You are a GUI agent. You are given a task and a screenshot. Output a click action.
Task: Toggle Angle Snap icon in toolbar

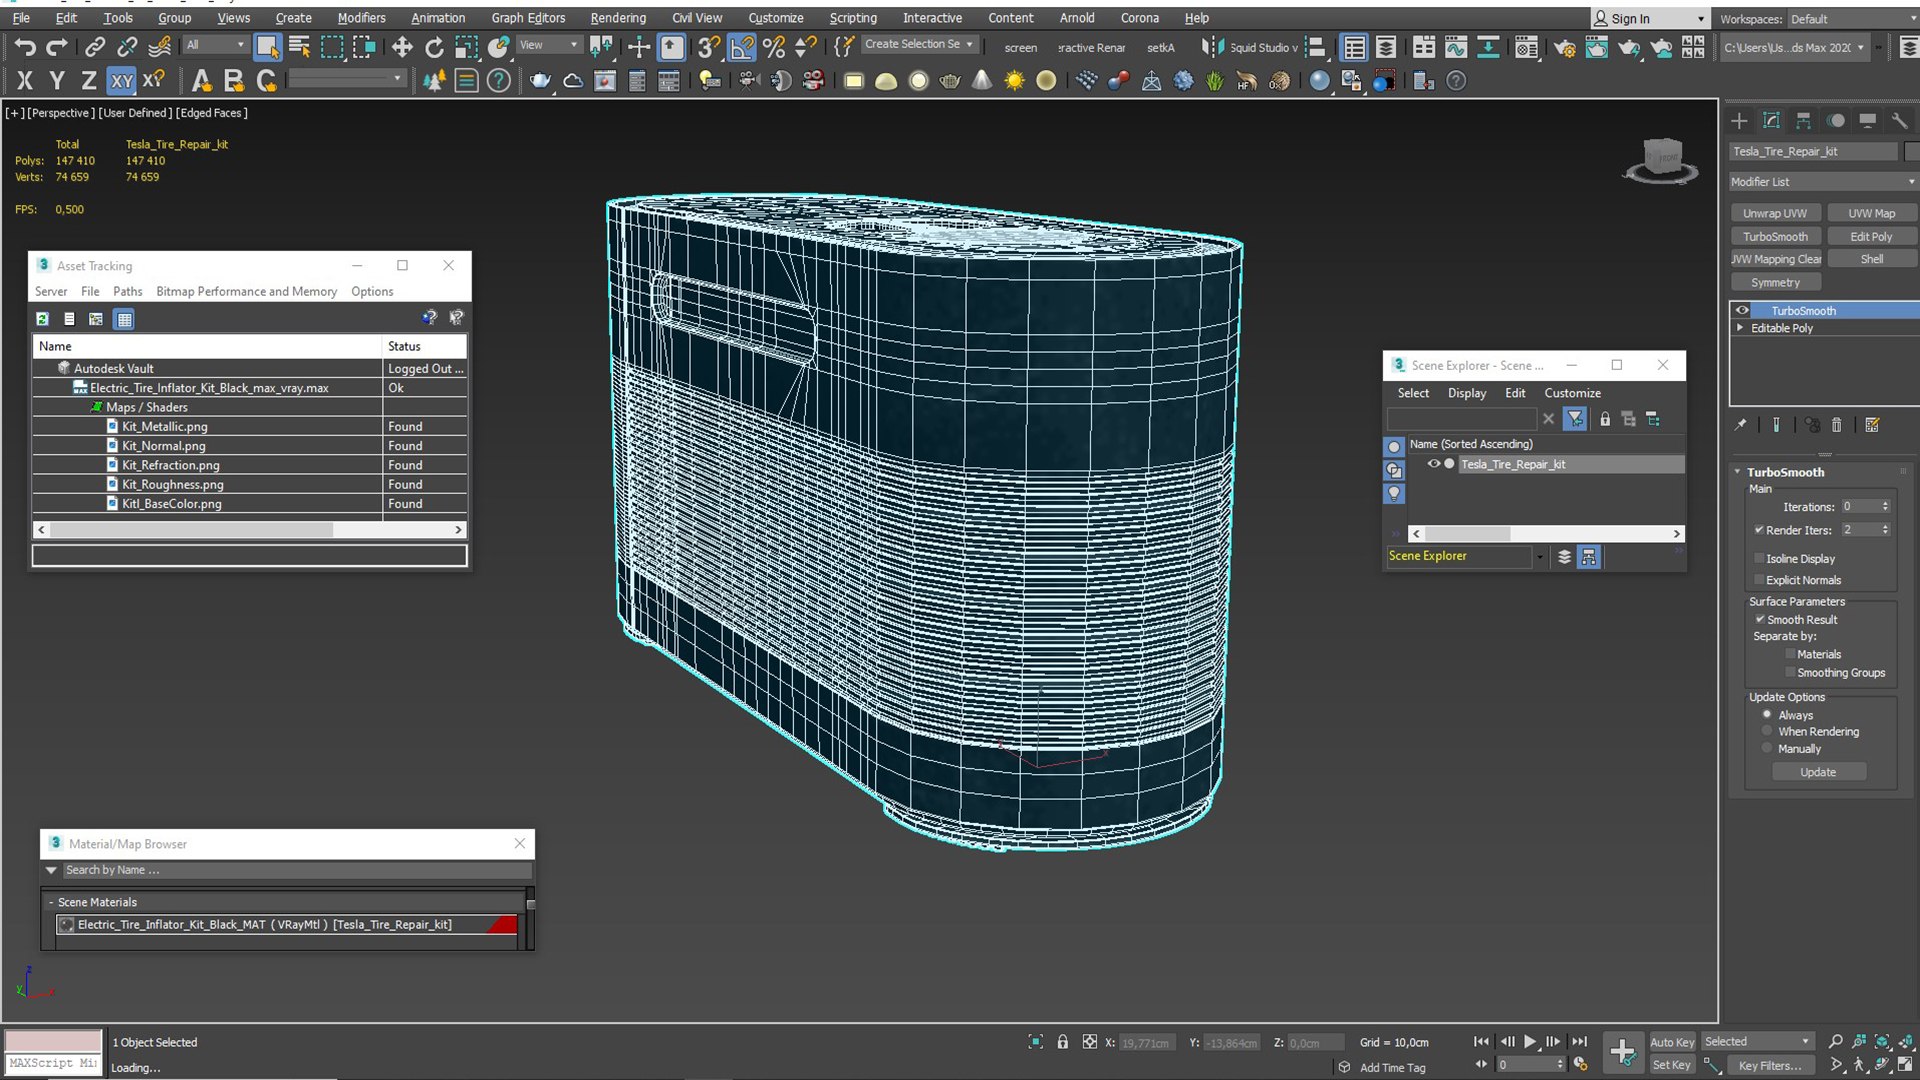point(742,47)
